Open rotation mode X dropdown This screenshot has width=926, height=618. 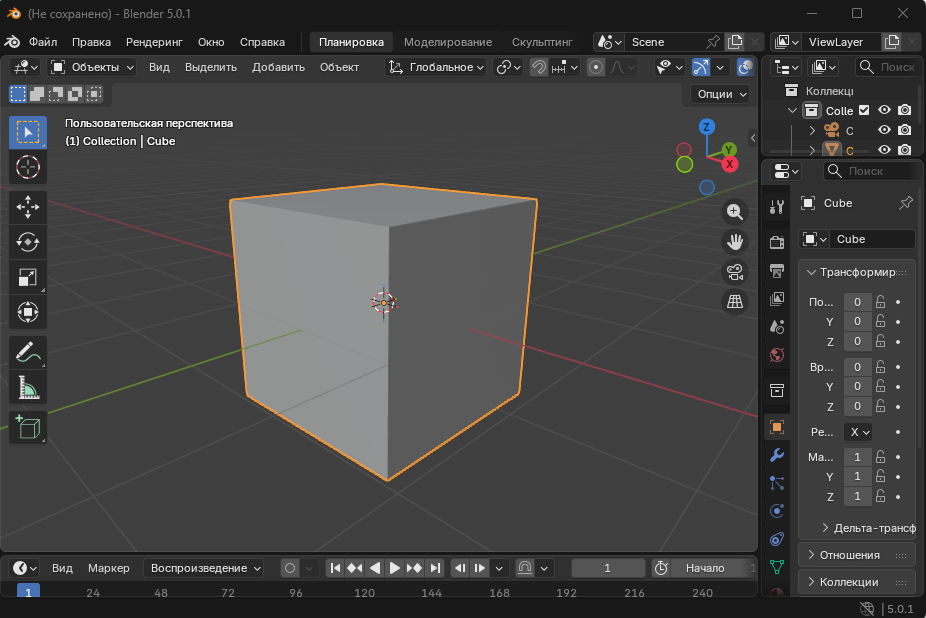coord(858,432)
